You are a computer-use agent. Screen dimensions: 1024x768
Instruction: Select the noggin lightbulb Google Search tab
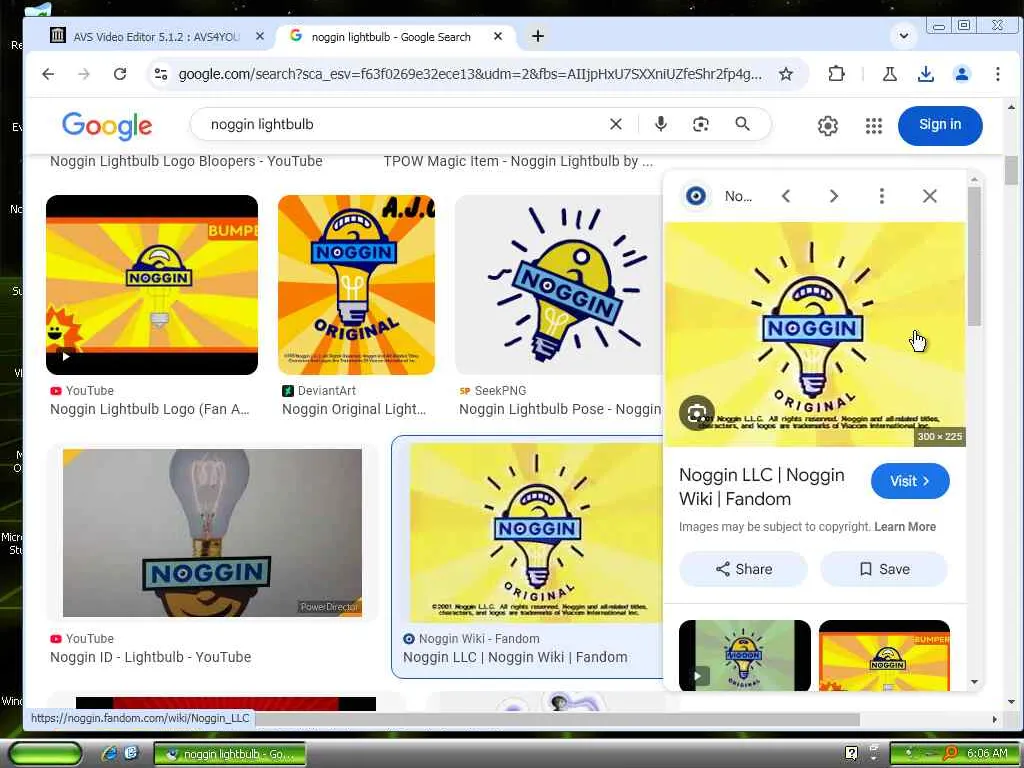pyautogui.click(x=392, y=37)
